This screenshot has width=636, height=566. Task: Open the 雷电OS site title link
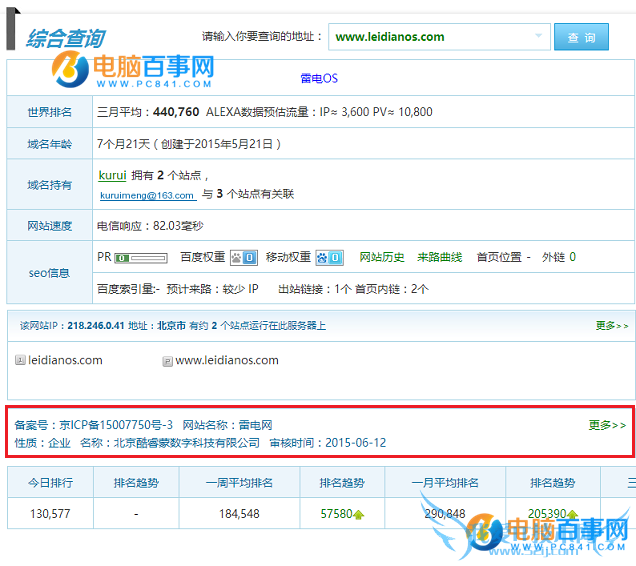(x=319, y=78)
